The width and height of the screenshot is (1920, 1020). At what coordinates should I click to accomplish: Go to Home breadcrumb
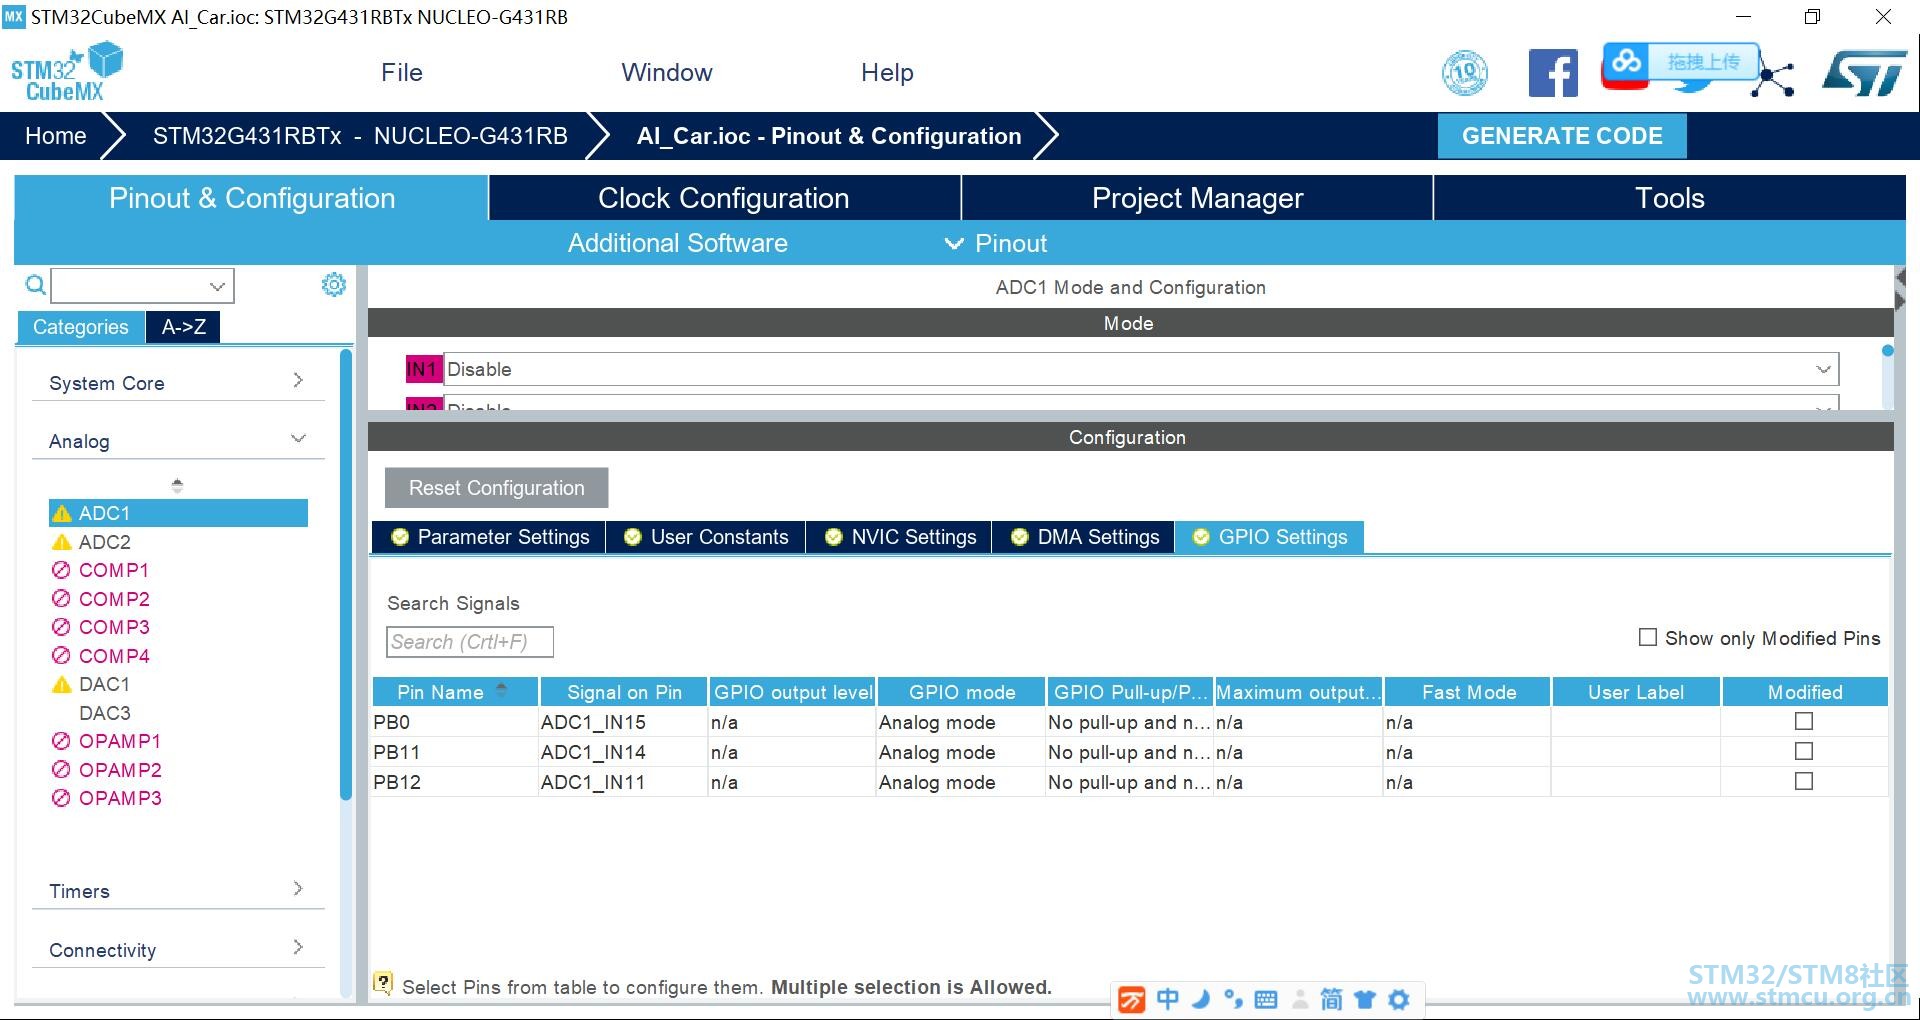pos(56,136)
